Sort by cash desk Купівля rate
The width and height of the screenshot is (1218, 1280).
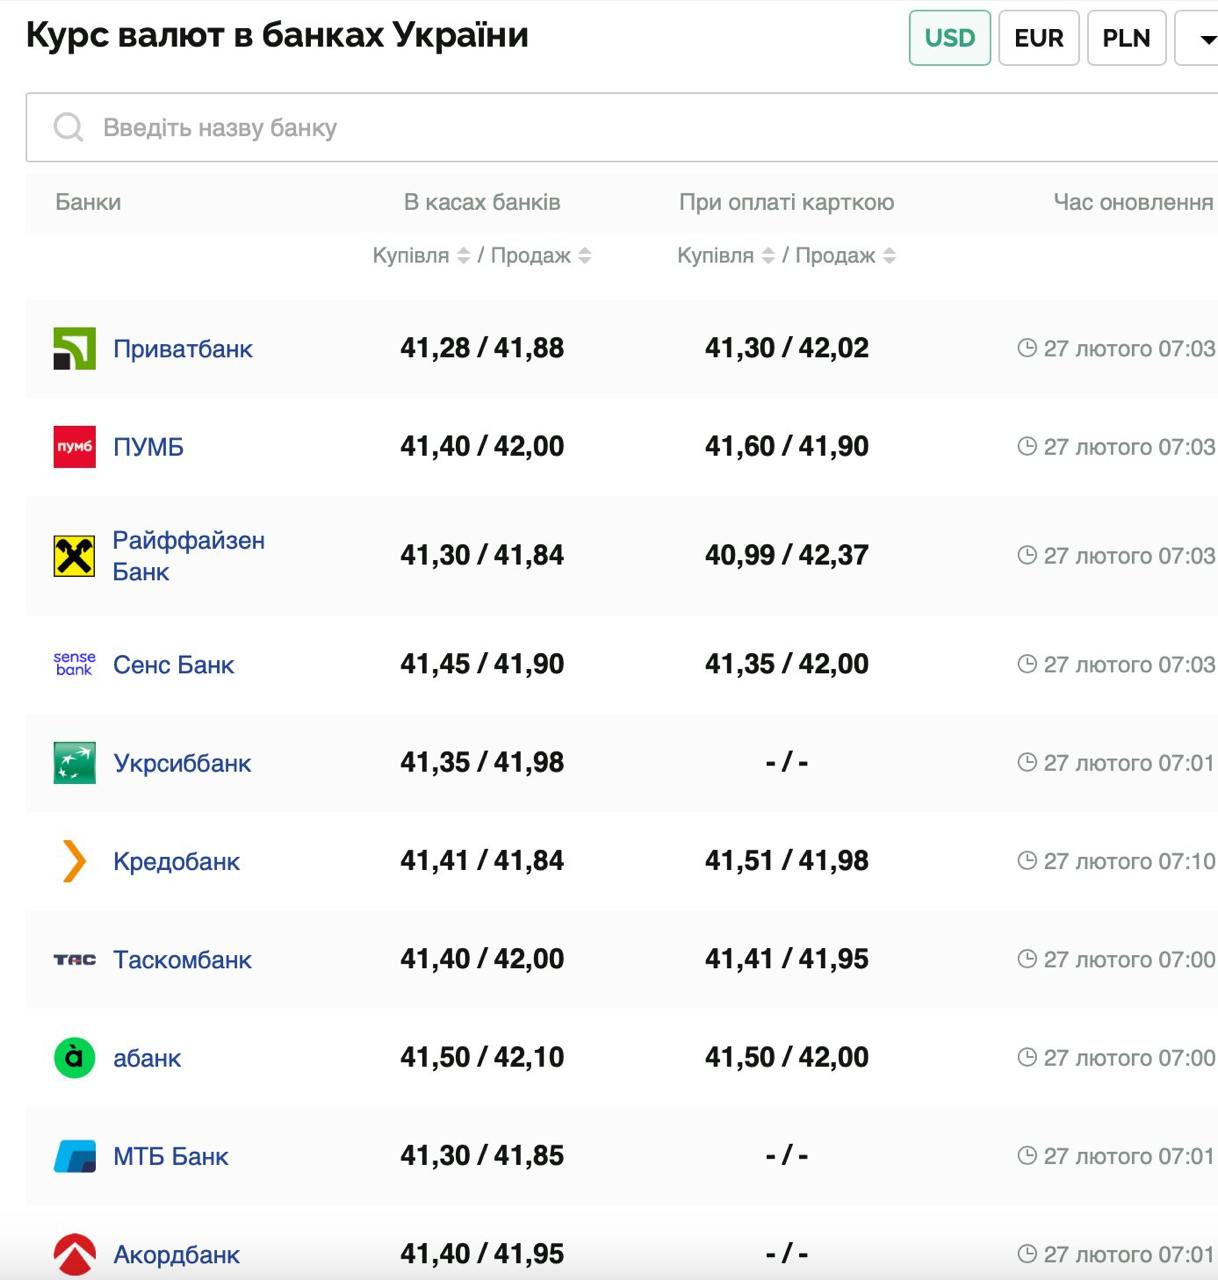463,256
